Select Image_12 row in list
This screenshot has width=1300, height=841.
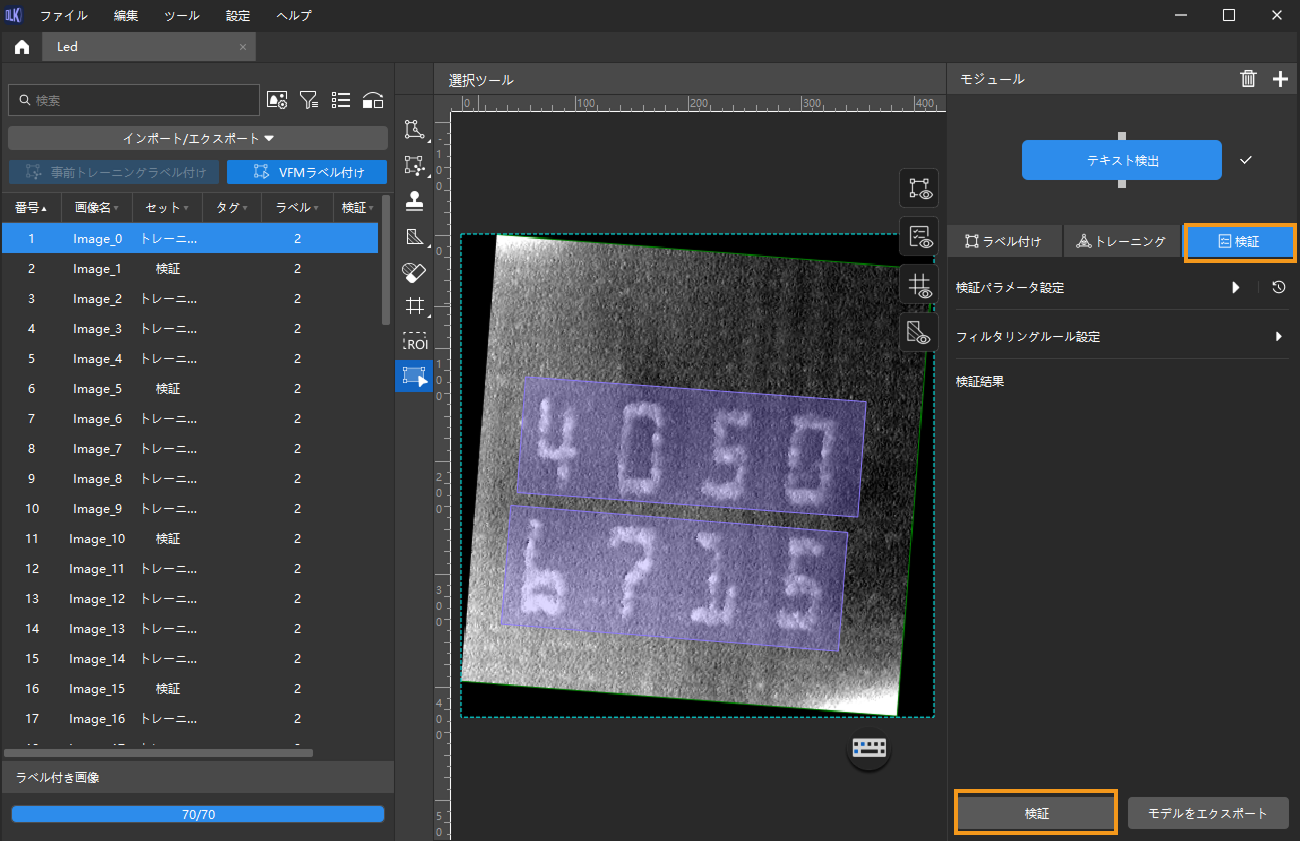point(190,599)
